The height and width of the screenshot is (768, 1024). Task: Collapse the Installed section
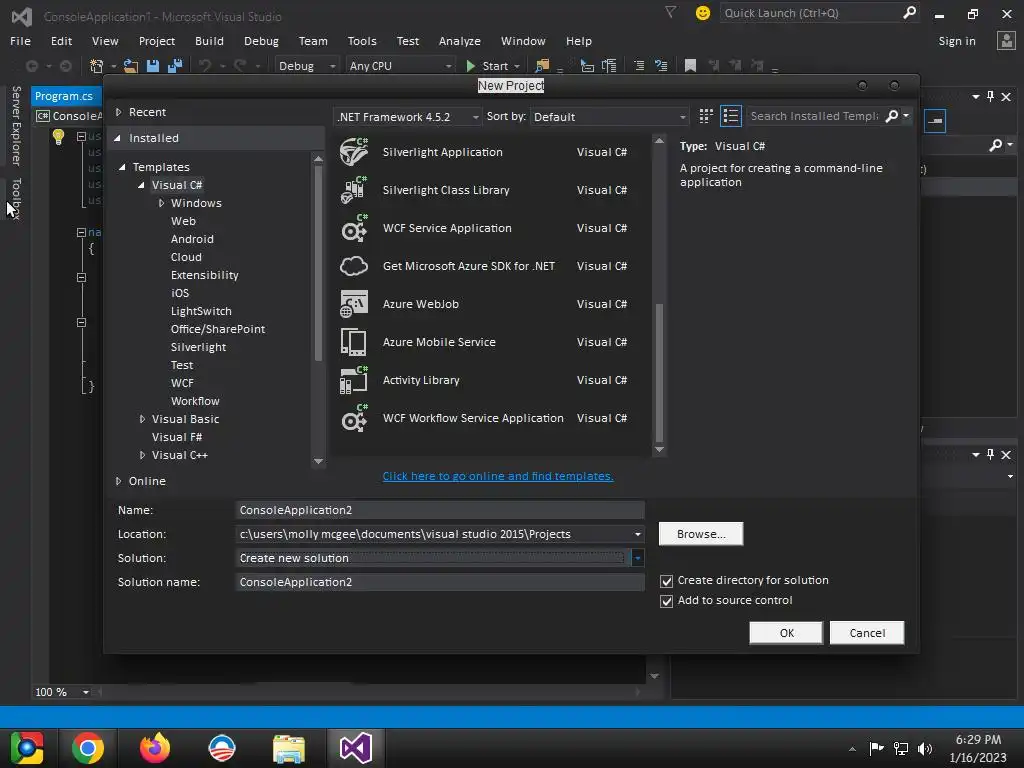pos(118,138)
